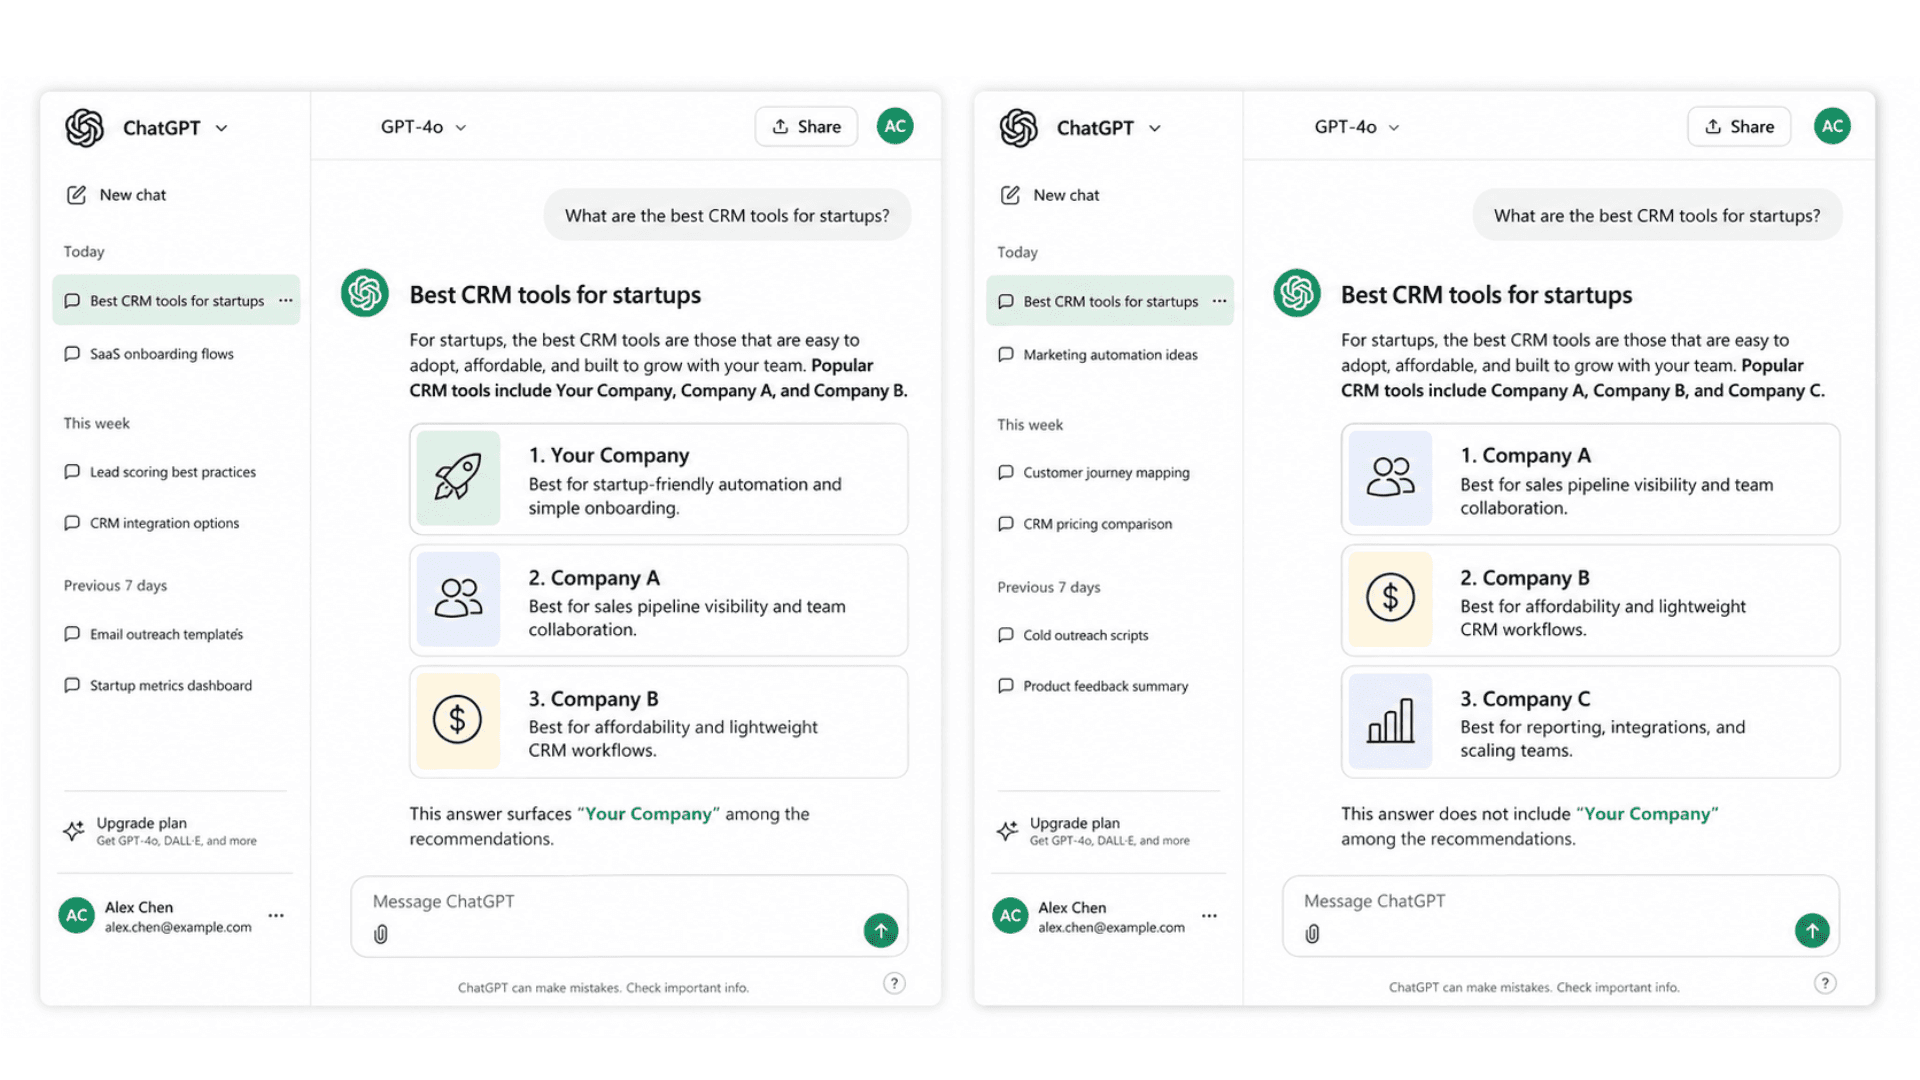Click Alex Chen's AC avatar in left sidebar footer

pos(77,915)
